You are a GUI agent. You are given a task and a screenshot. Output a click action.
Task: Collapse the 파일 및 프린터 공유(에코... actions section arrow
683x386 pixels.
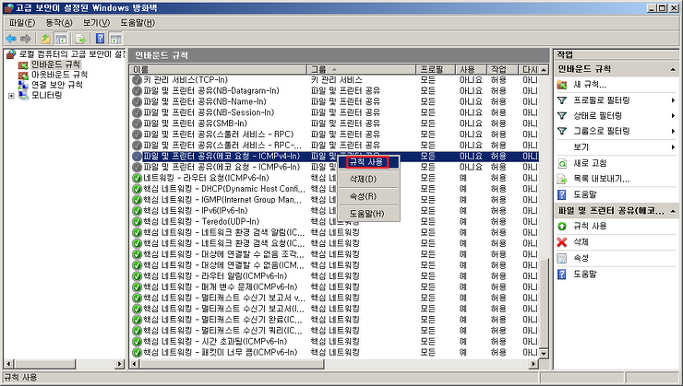pos(673,211)
